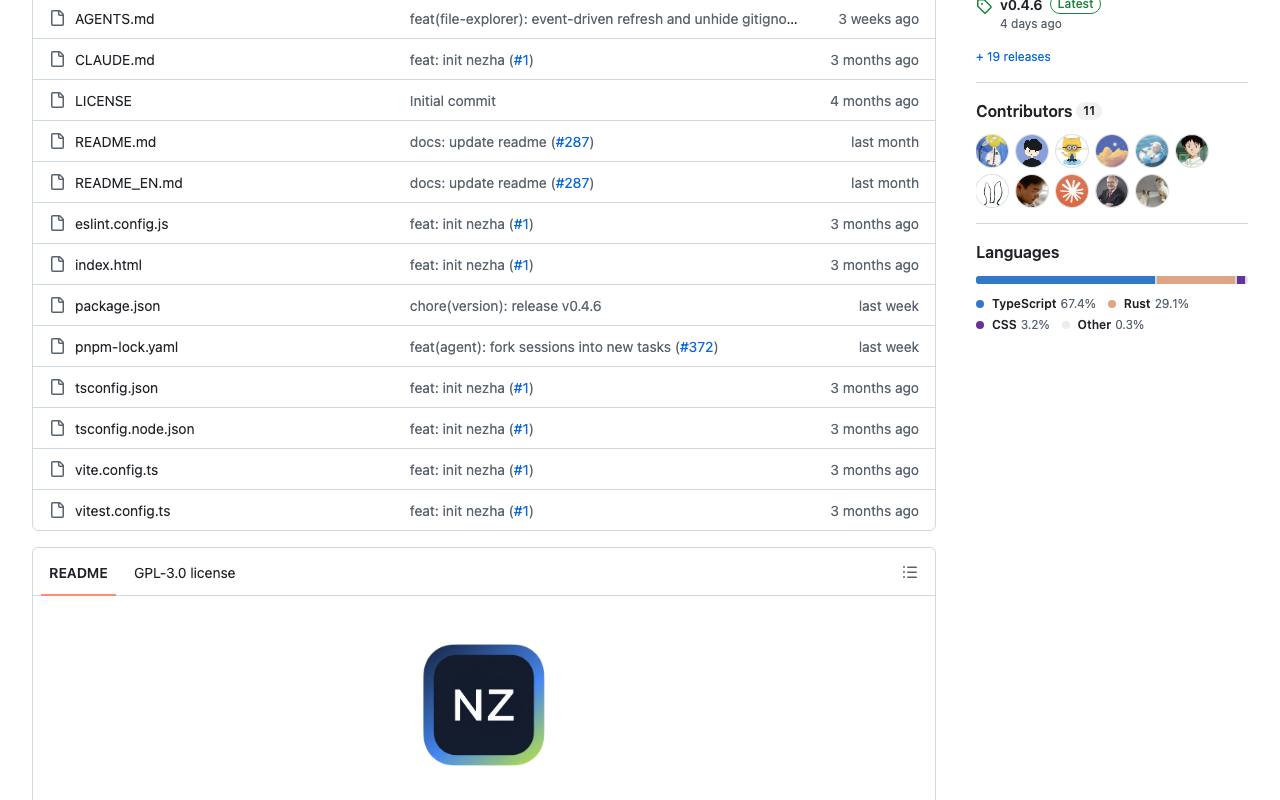1280x800 pixels.
Task: Open the rabbit ears line-drawing avatar
Action: click(992, 191)
